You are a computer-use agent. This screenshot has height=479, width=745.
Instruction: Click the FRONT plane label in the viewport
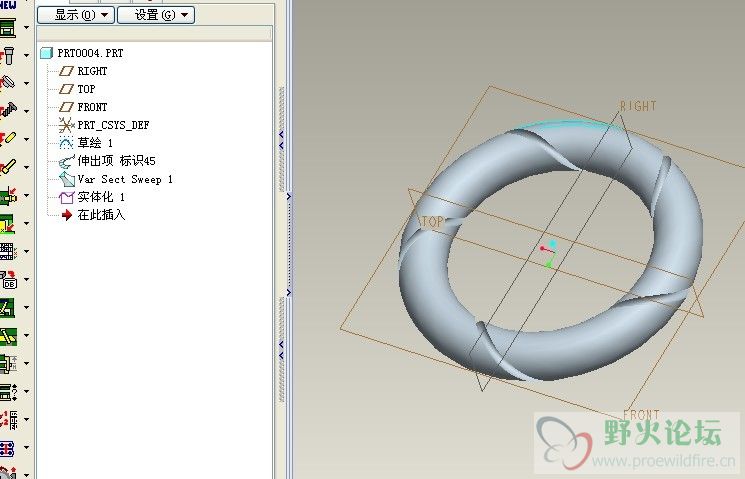pos(641,414)
